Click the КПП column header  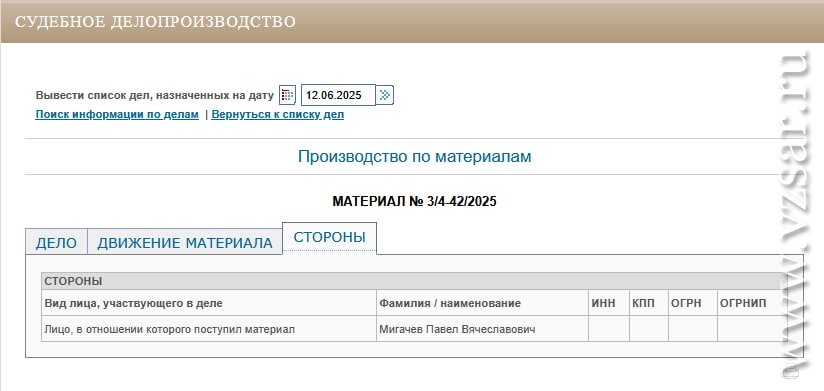coord(648,303)
